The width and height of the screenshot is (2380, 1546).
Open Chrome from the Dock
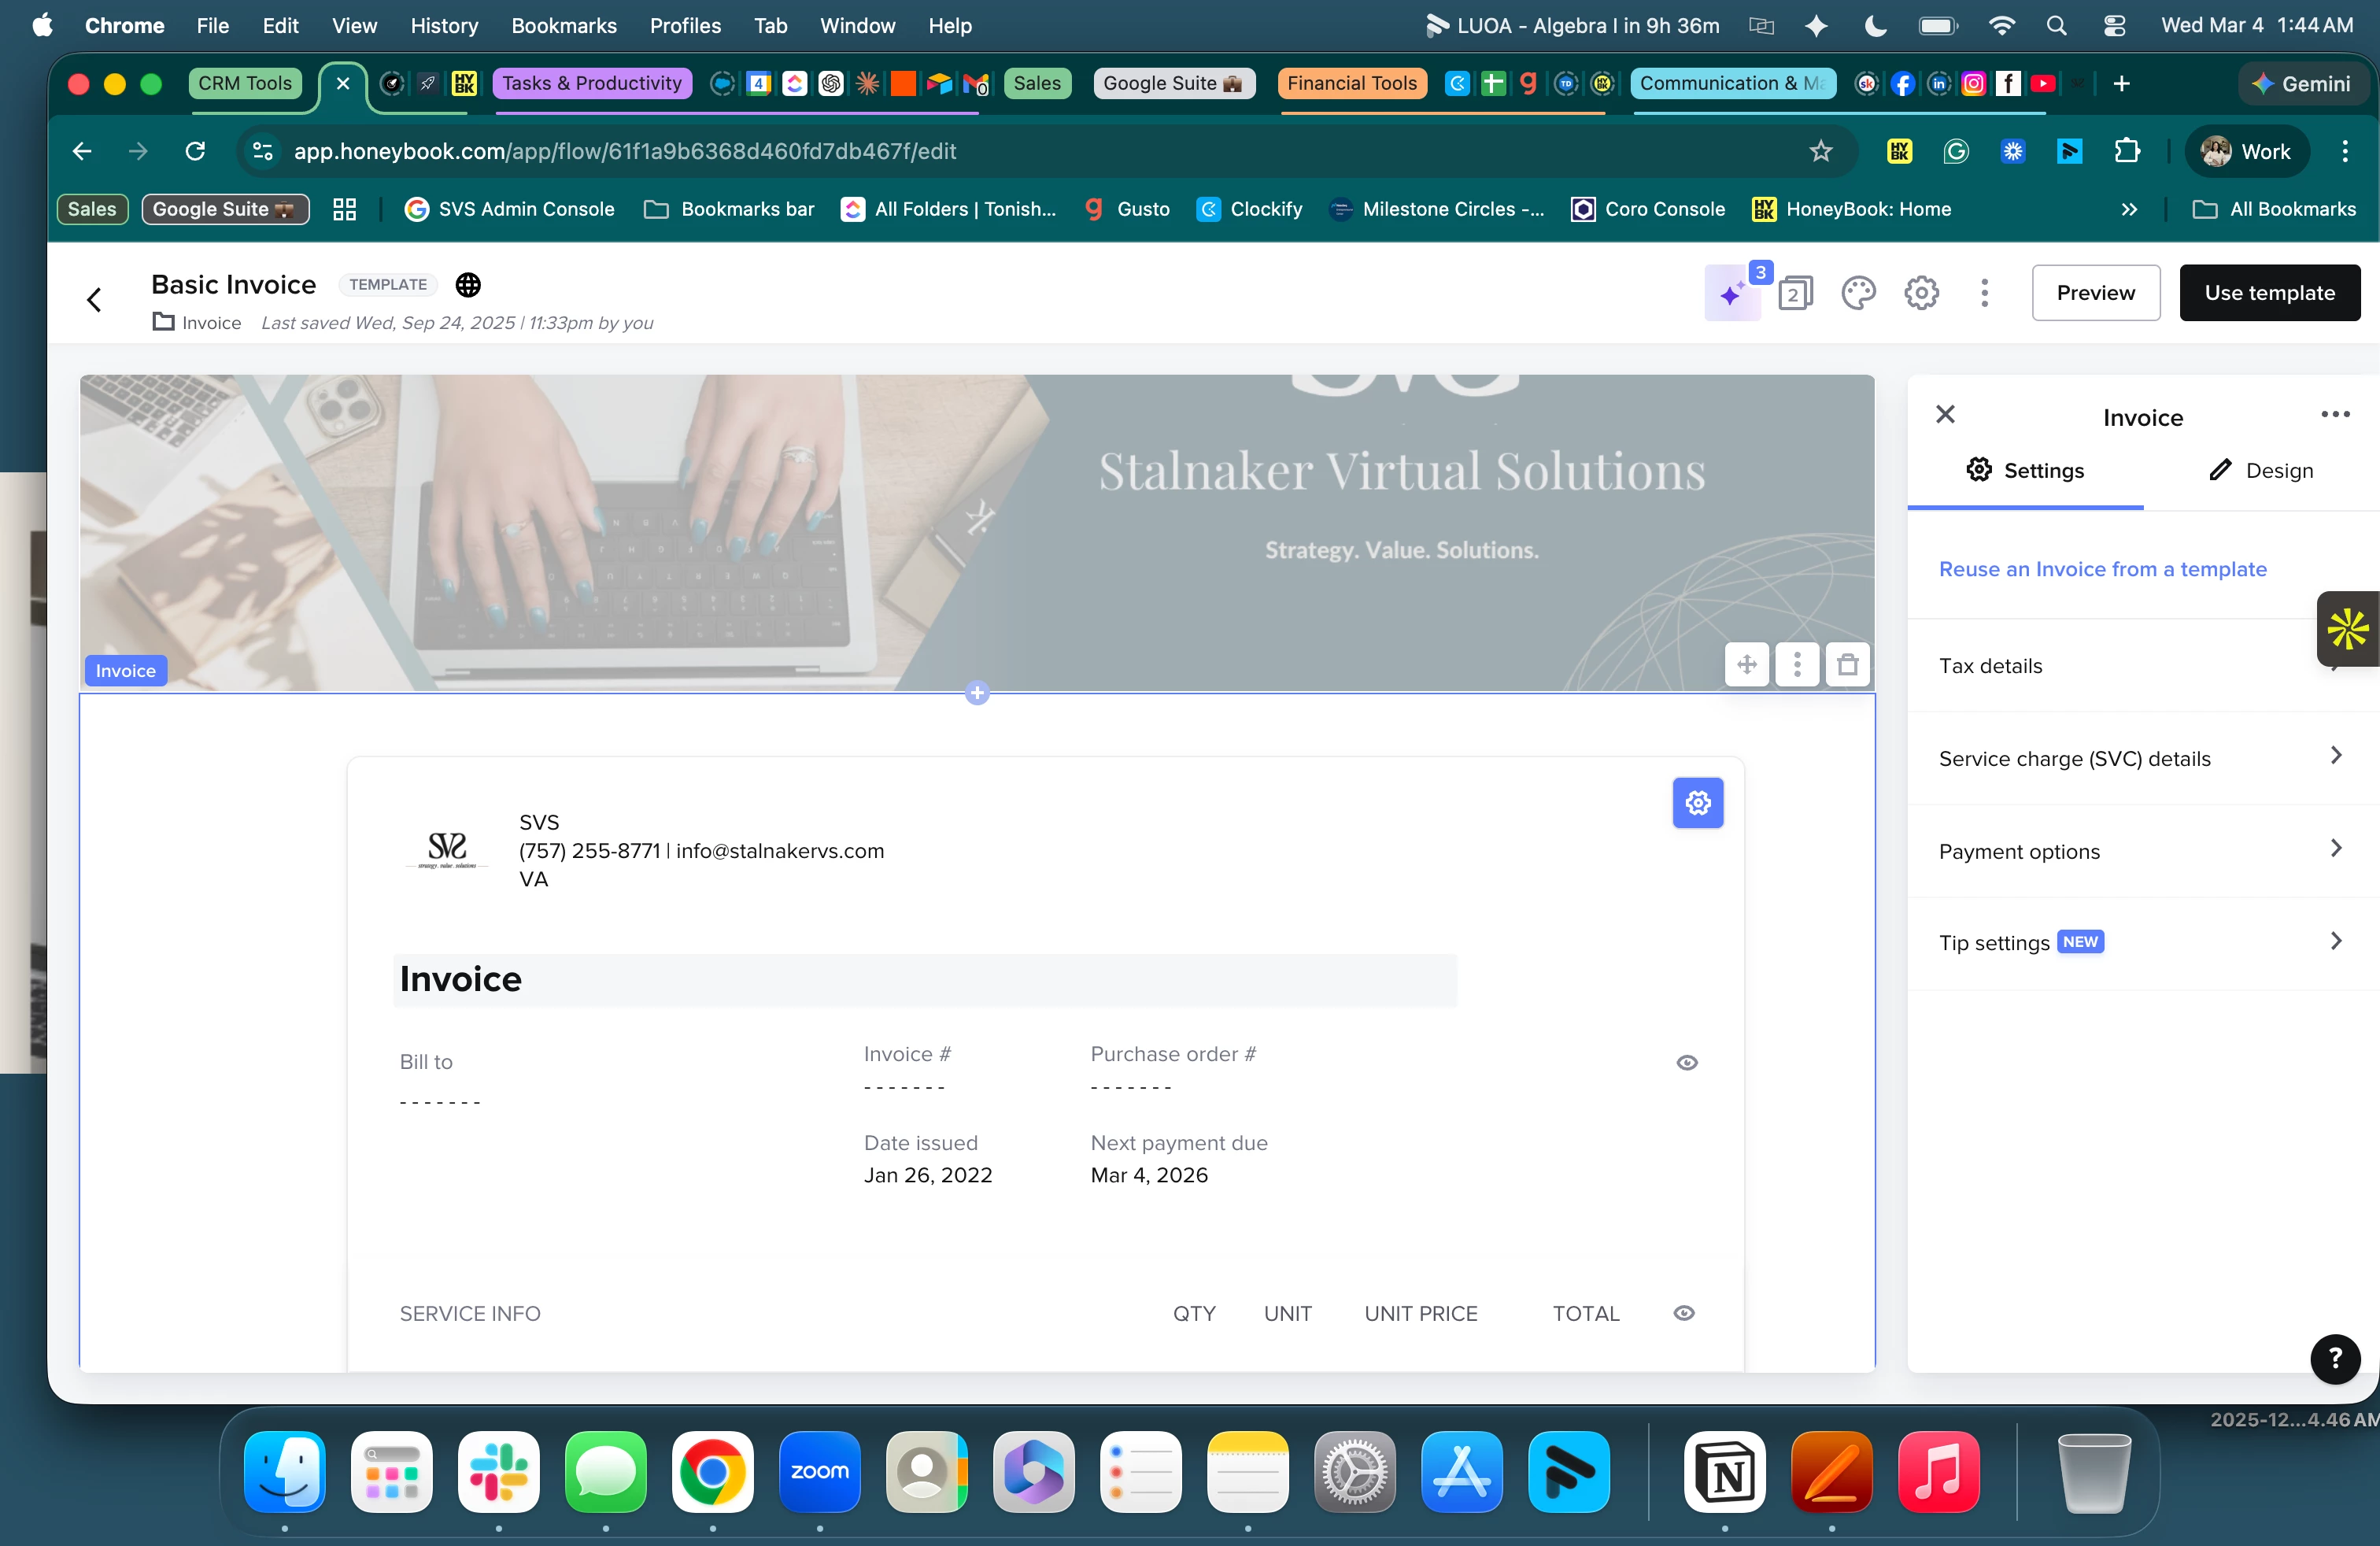point(712,1472)
